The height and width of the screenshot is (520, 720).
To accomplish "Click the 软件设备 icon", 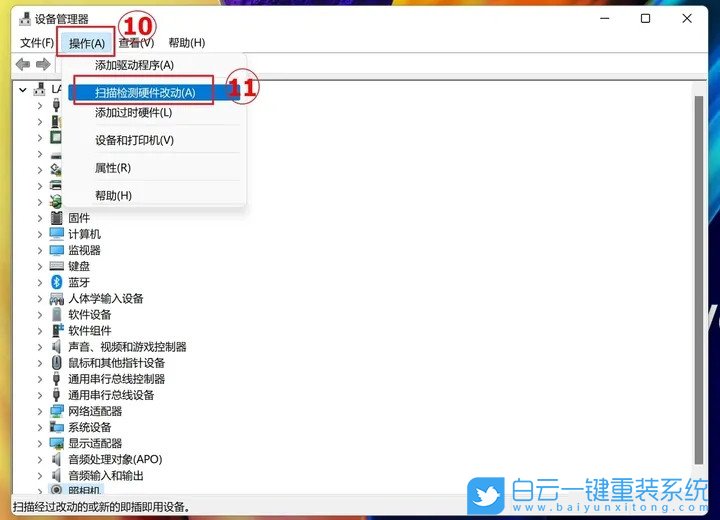I will point(56,315).
